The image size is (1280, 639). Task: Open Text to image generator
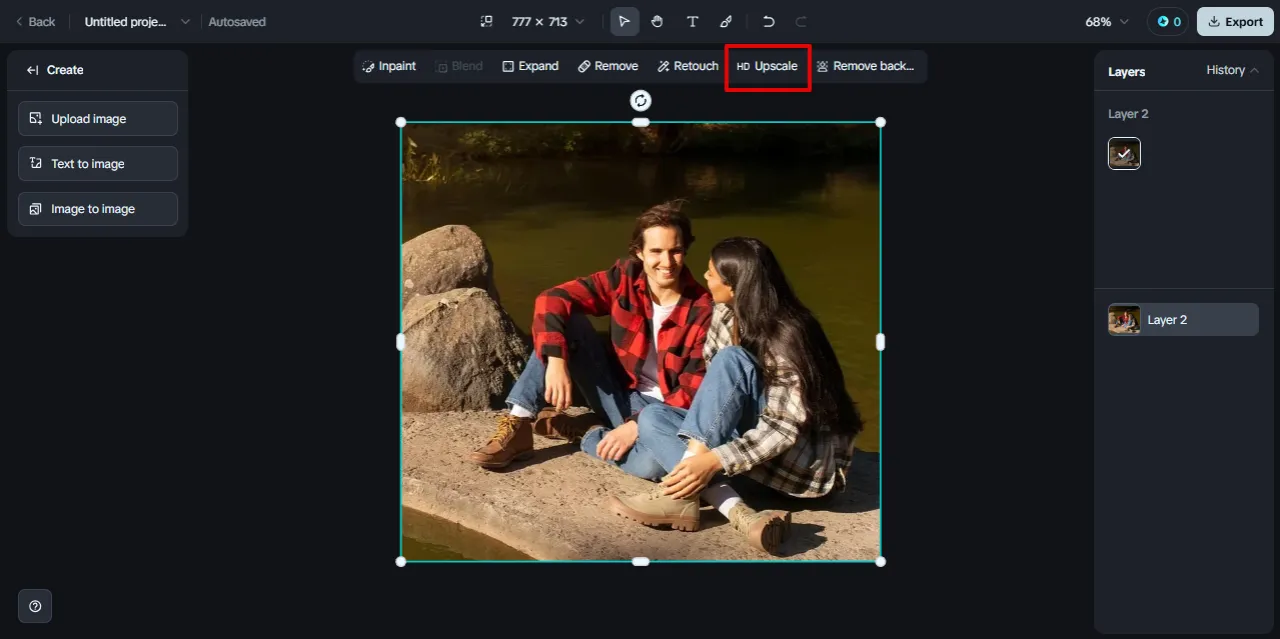(x=98, y=163)
